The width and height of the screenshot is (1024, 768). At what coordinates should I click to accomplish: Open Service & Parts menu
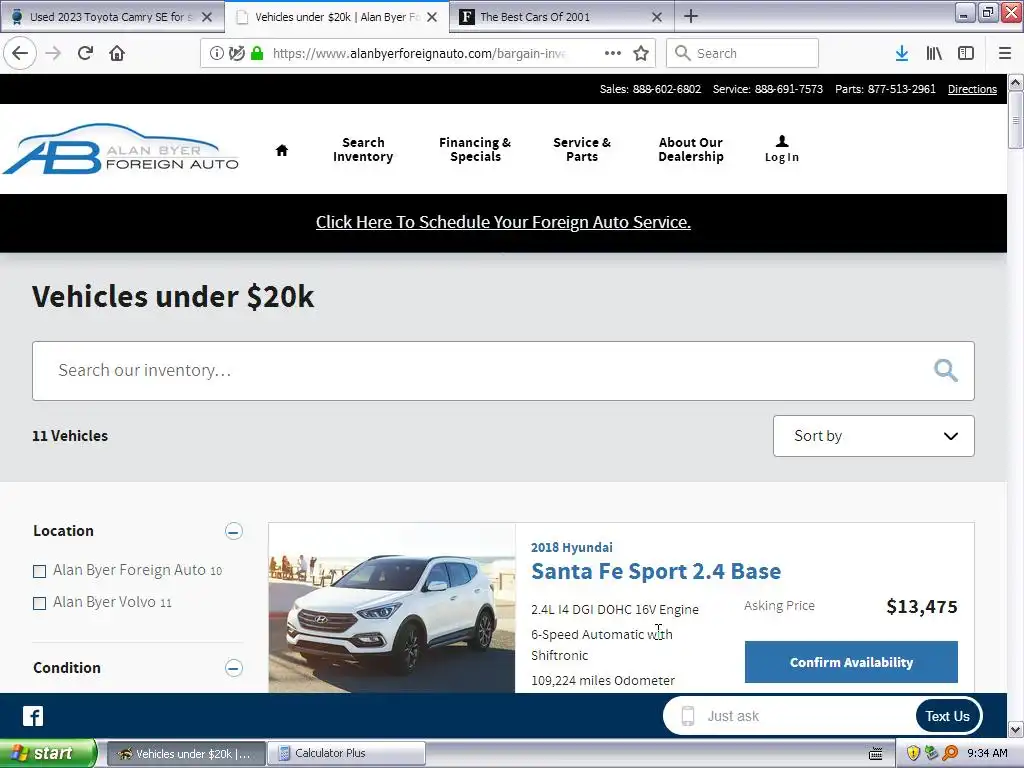click(x=582, y=150)
